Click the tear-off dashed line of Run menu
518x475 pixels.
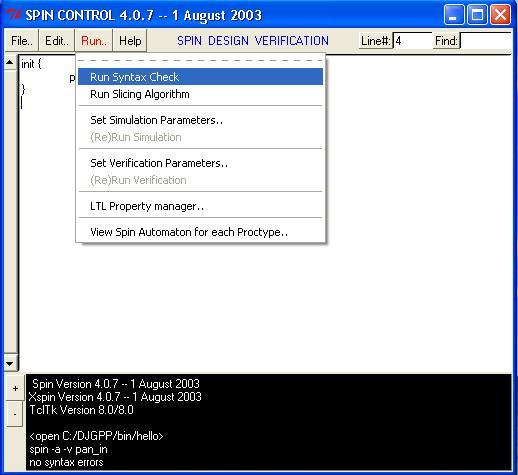pyautogui.click(x=200, y=61)
